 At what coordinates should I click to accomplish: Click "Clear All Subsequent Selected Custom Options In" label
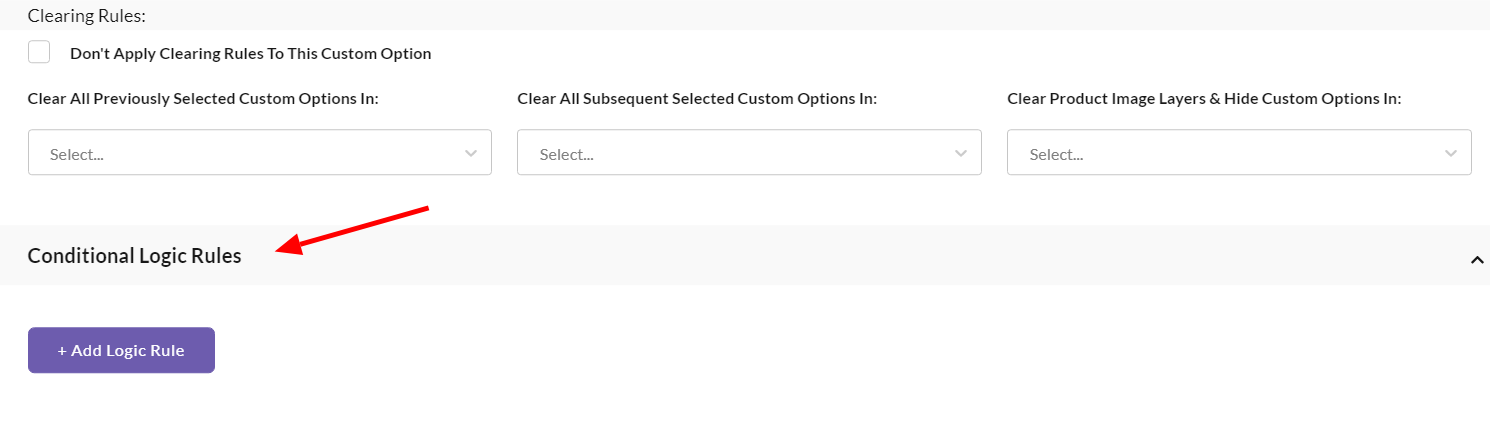pos(697,99)
